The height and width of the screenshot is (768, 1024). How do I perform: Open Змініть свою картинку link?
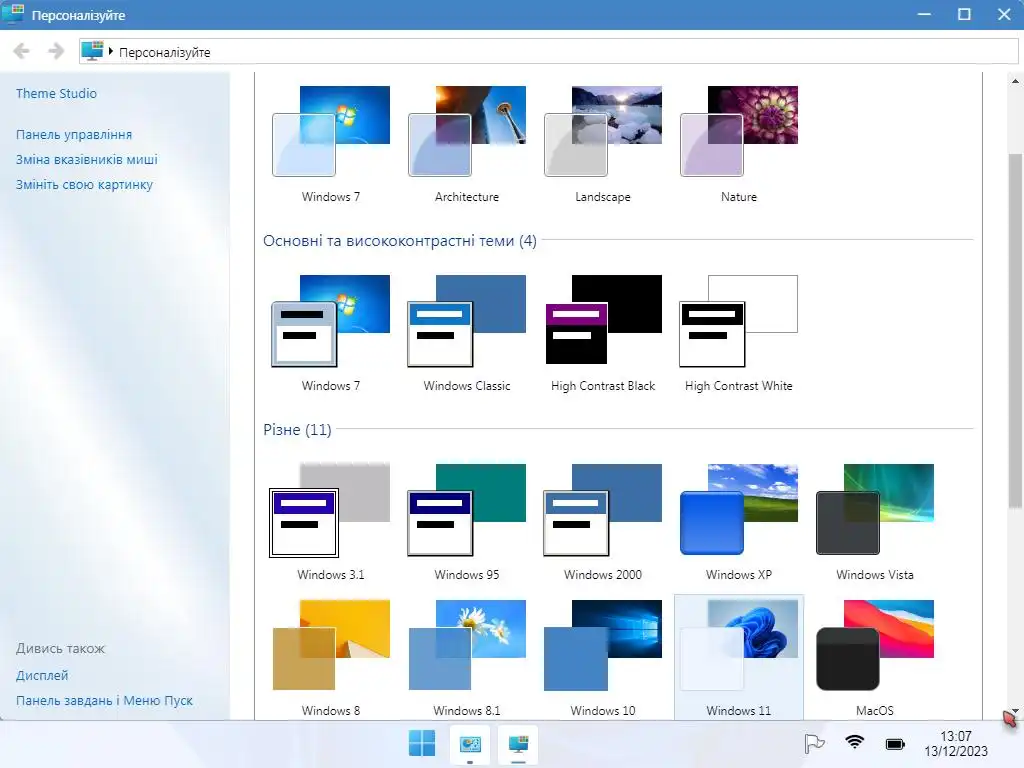click(84, 185)
